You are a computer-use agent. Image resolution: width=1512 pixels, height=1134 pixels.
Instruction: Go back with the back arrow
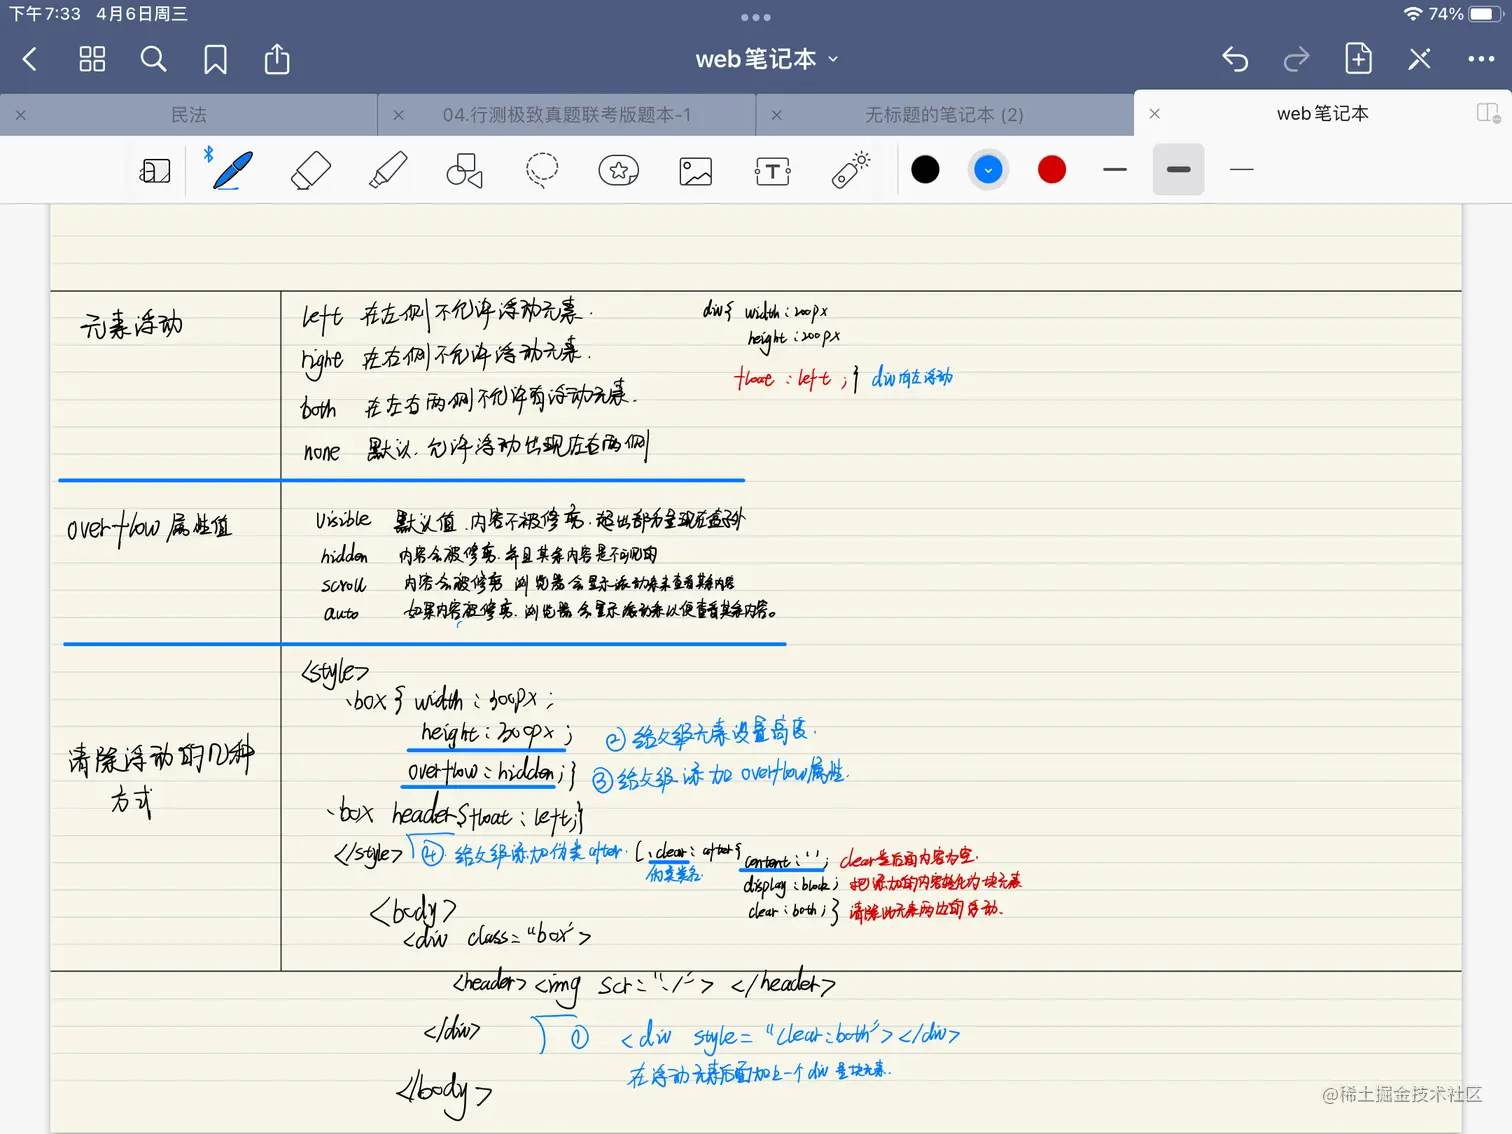pos(30,60)
